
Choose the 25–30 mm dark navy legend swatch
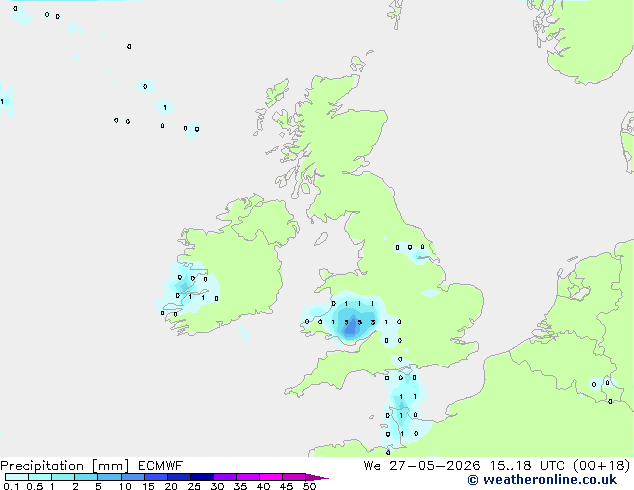pos(201,477)
